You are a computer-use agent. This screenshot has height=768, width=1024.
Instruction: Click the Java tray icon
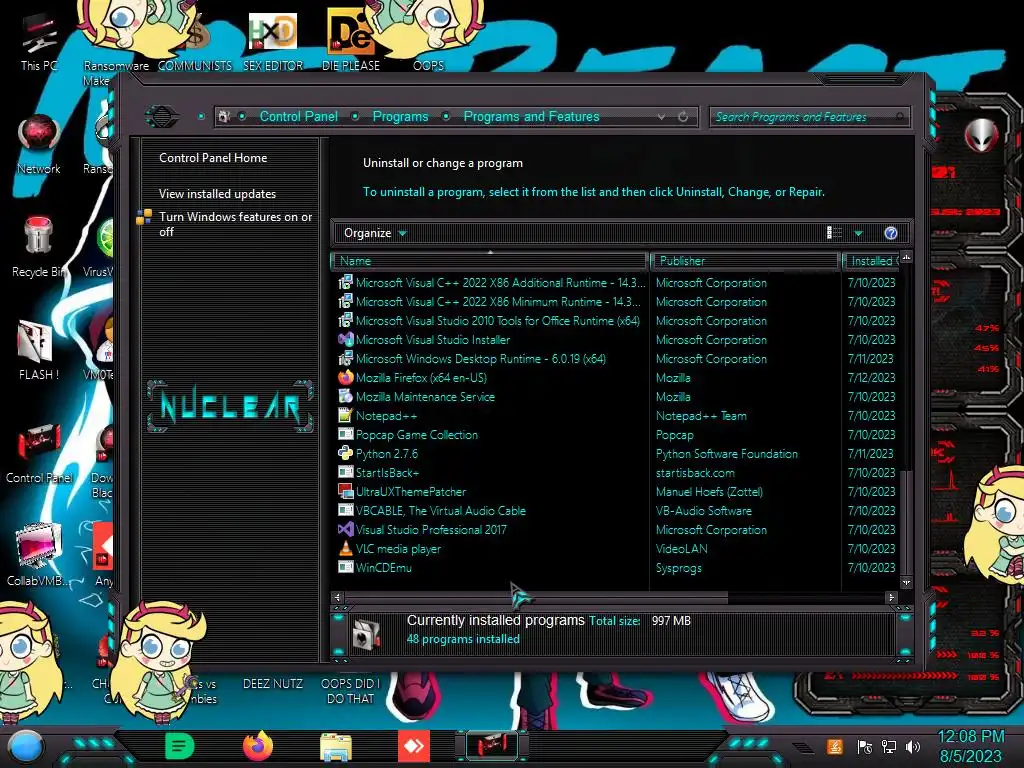(x=835, y=746)
